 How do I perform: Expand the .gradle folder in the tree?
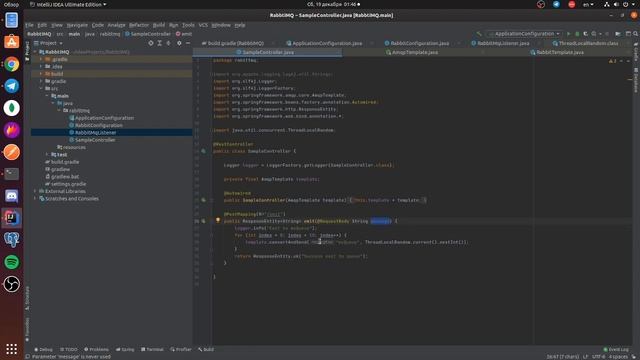click(x=41, y=59)
